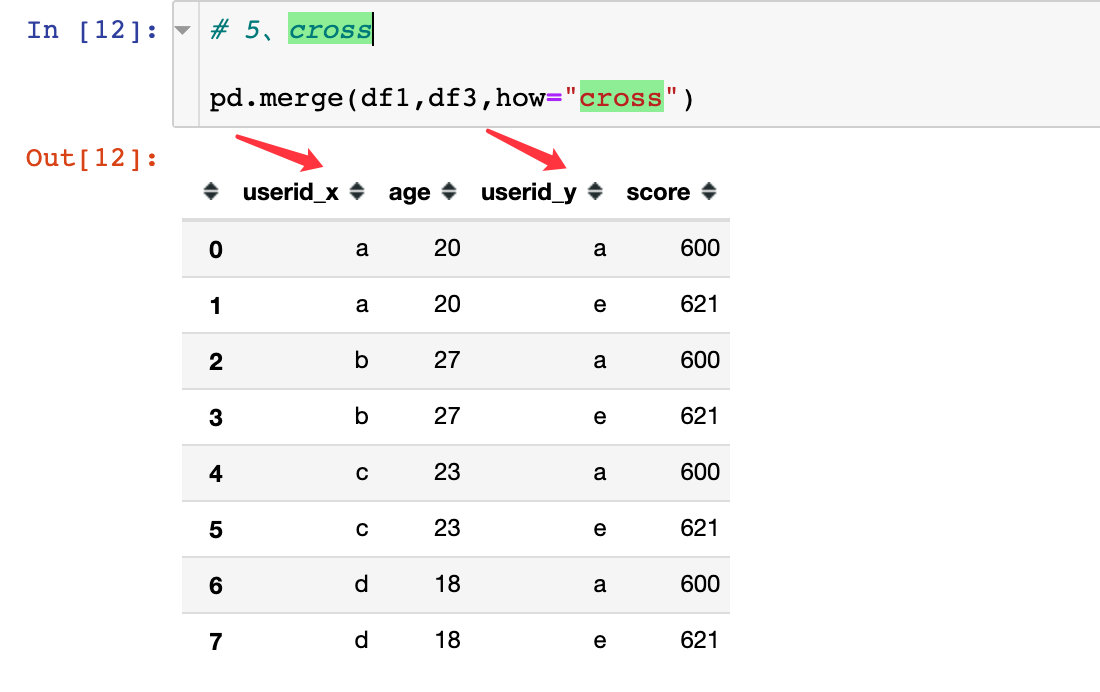
Task: Select row index 3
Action: pyautogui.click(x=215, y=418)
